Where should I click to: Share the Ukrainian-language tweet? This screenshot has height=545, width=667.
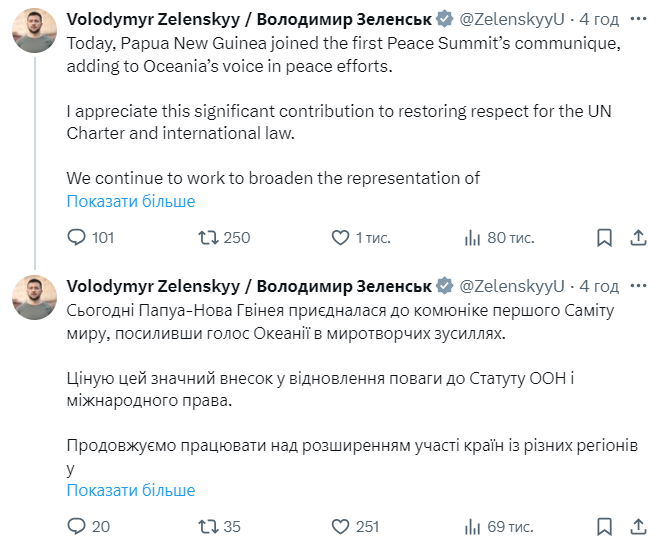[638, 526]
